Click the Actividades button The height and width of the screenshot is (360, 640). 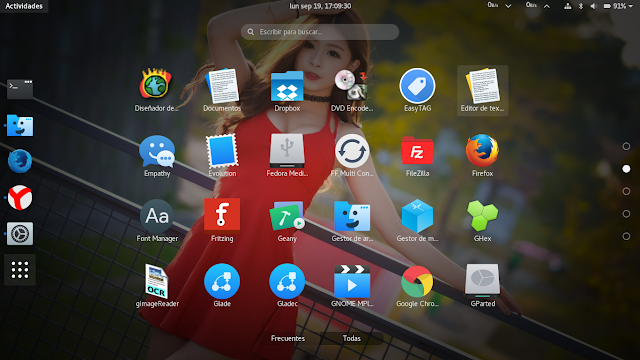(x=24, y=6)
